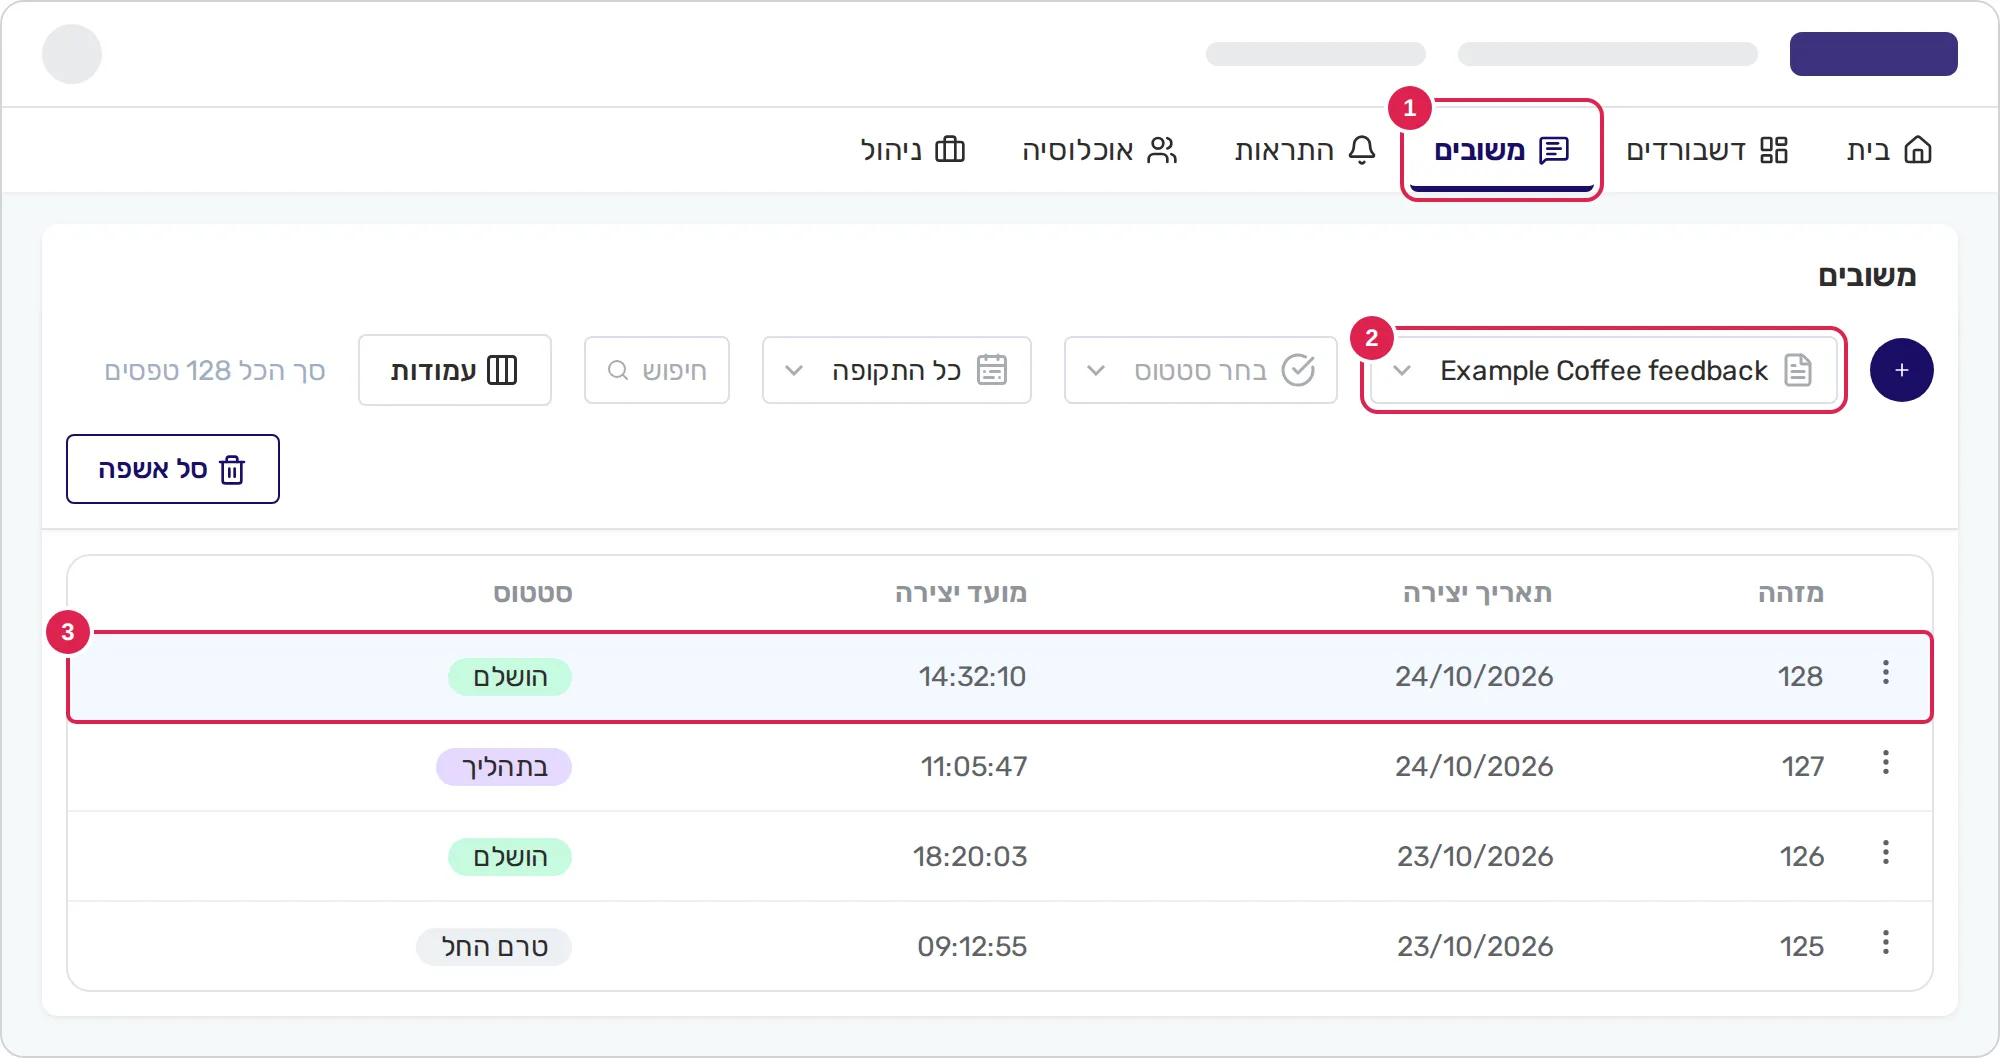Open the סל אשפה trash button
Viewport: 2000px width, 1058px height.
click(x=172, y=469)
